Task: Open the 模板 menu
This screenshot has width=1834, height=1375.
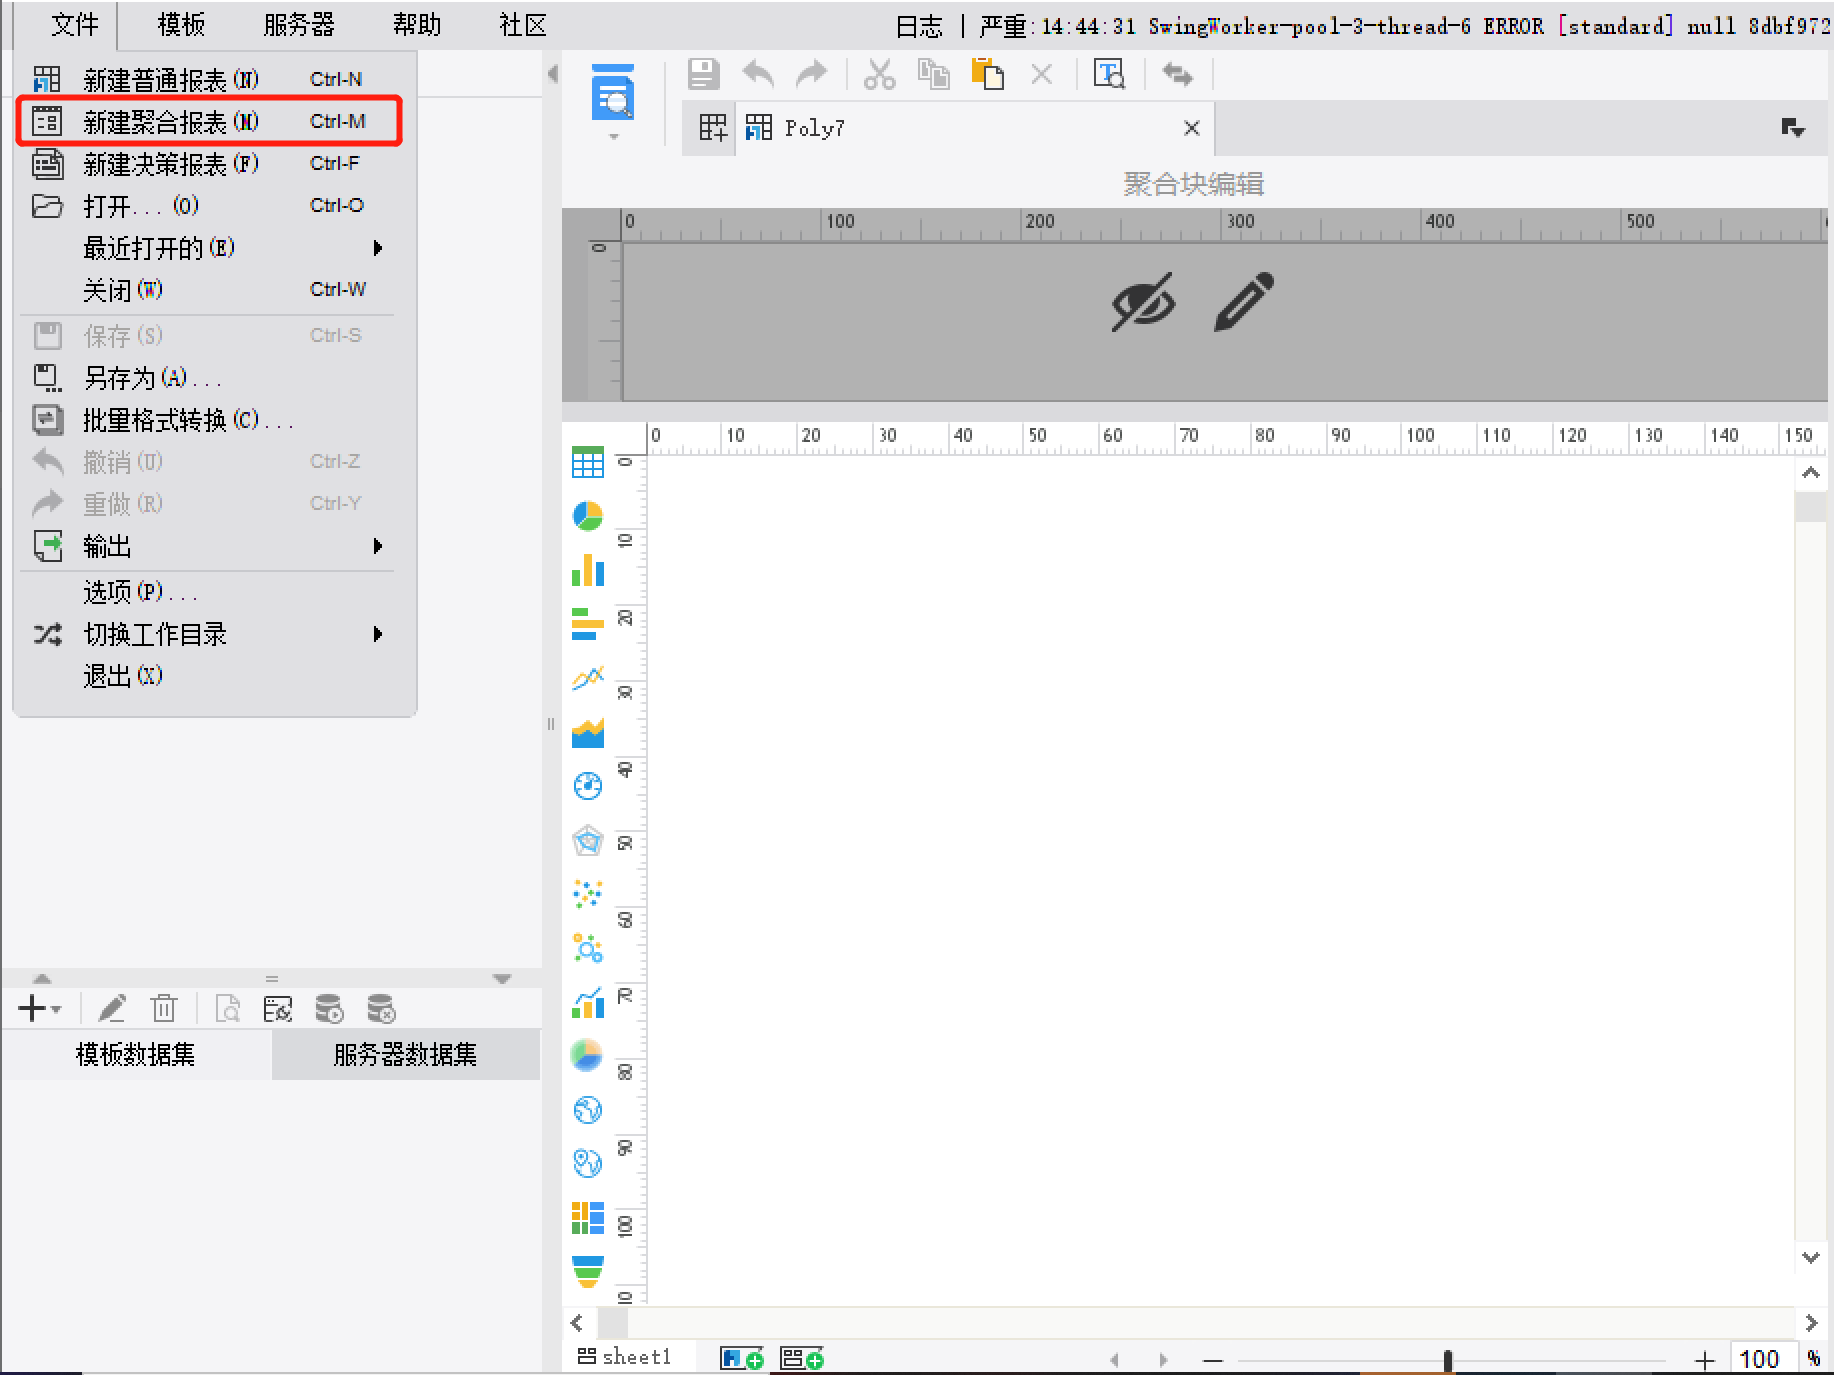Action: [x=182, y=25]
